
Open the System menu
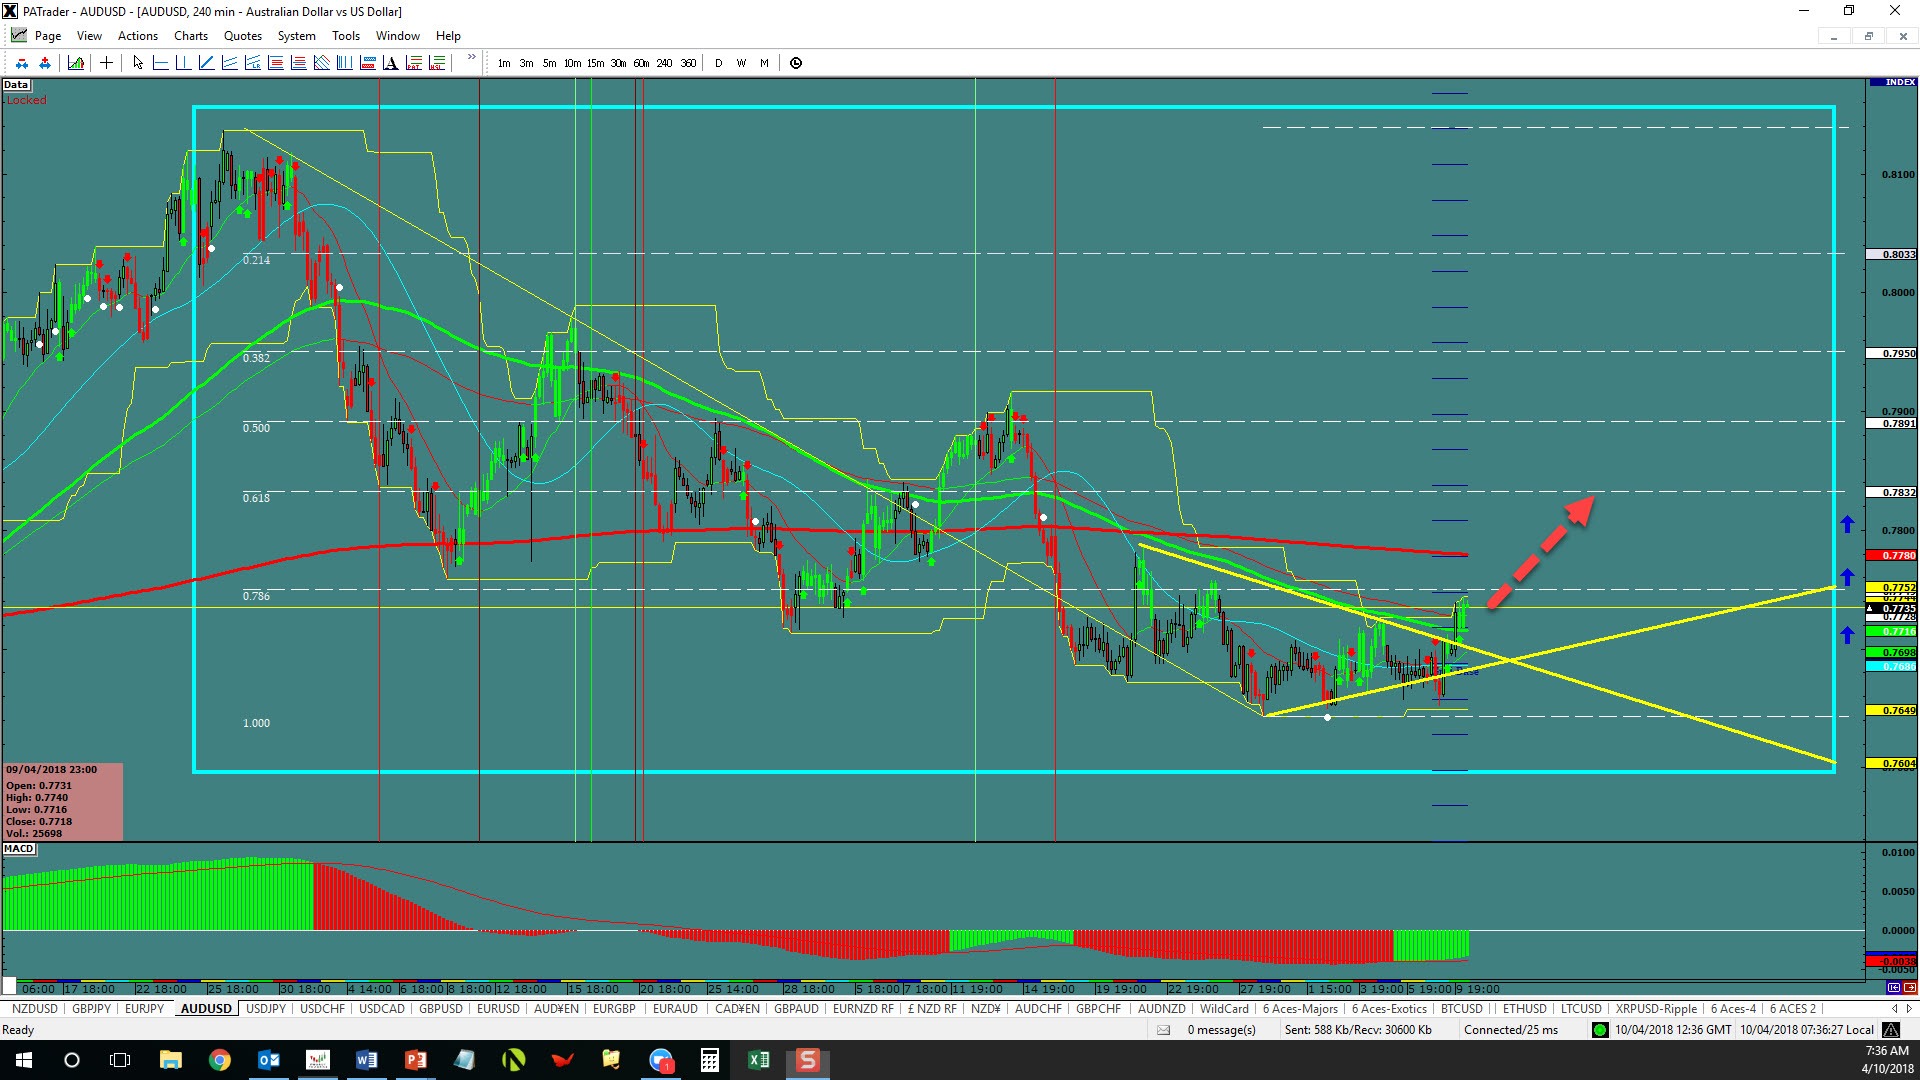pyautogui.click(x=297, y=36)
